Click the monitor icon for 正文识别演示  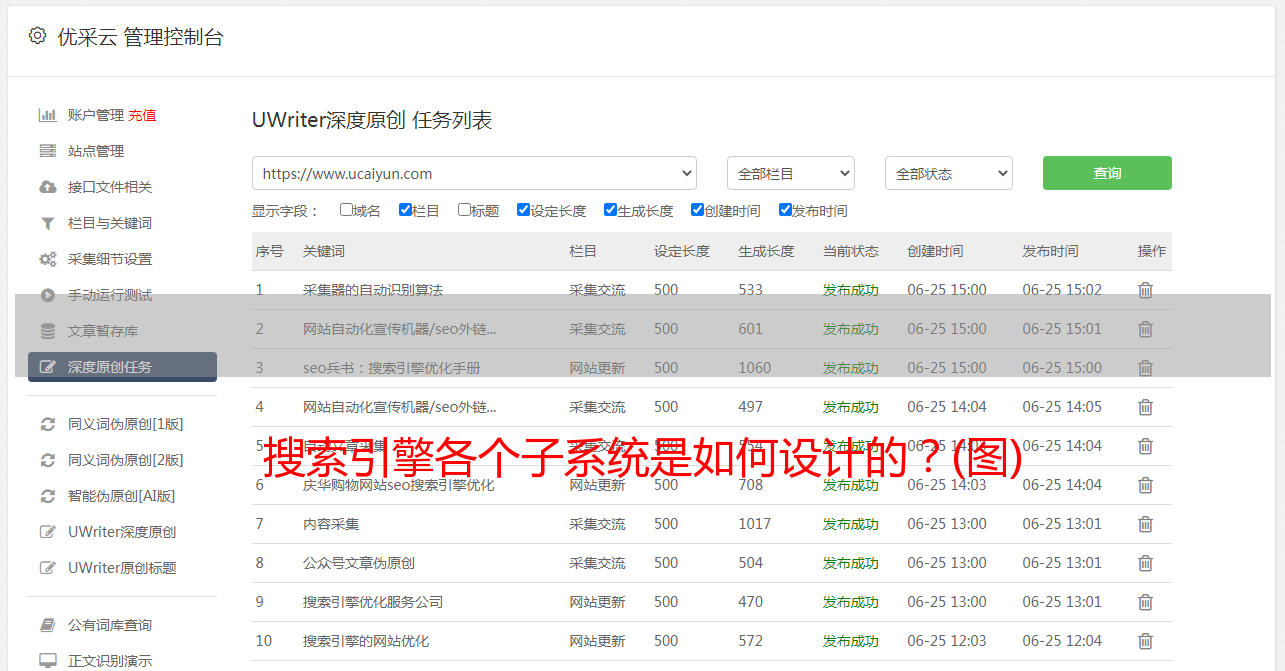tap(47, 661)
